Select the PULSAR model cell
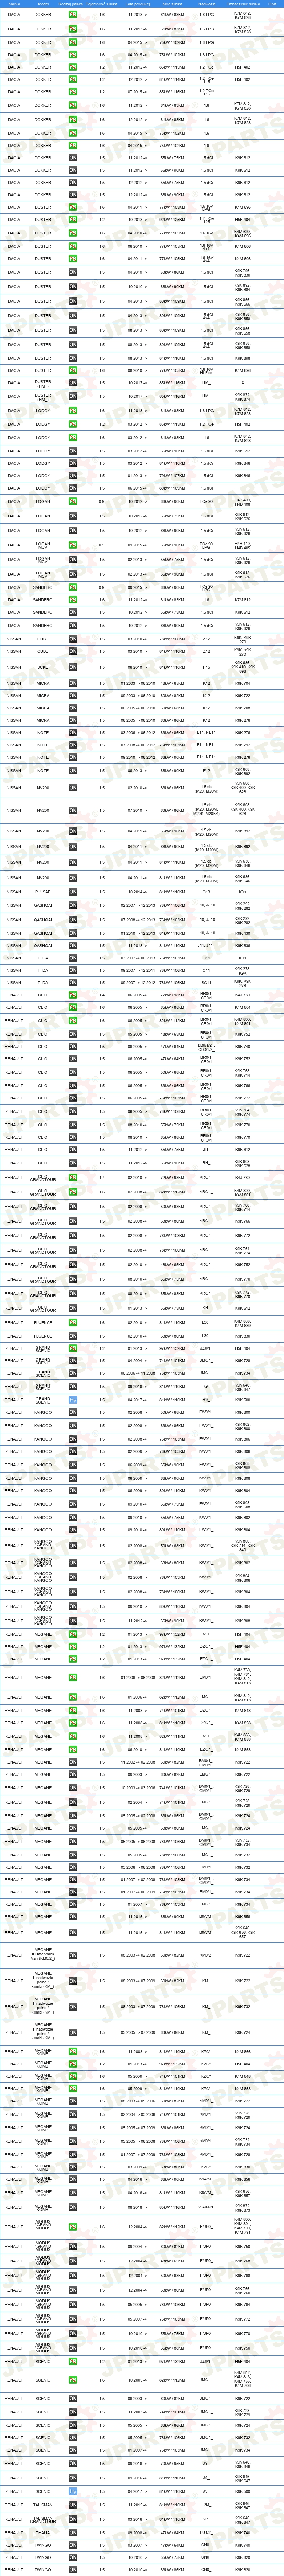This screenshot has width=284, height=2576. 43,892
